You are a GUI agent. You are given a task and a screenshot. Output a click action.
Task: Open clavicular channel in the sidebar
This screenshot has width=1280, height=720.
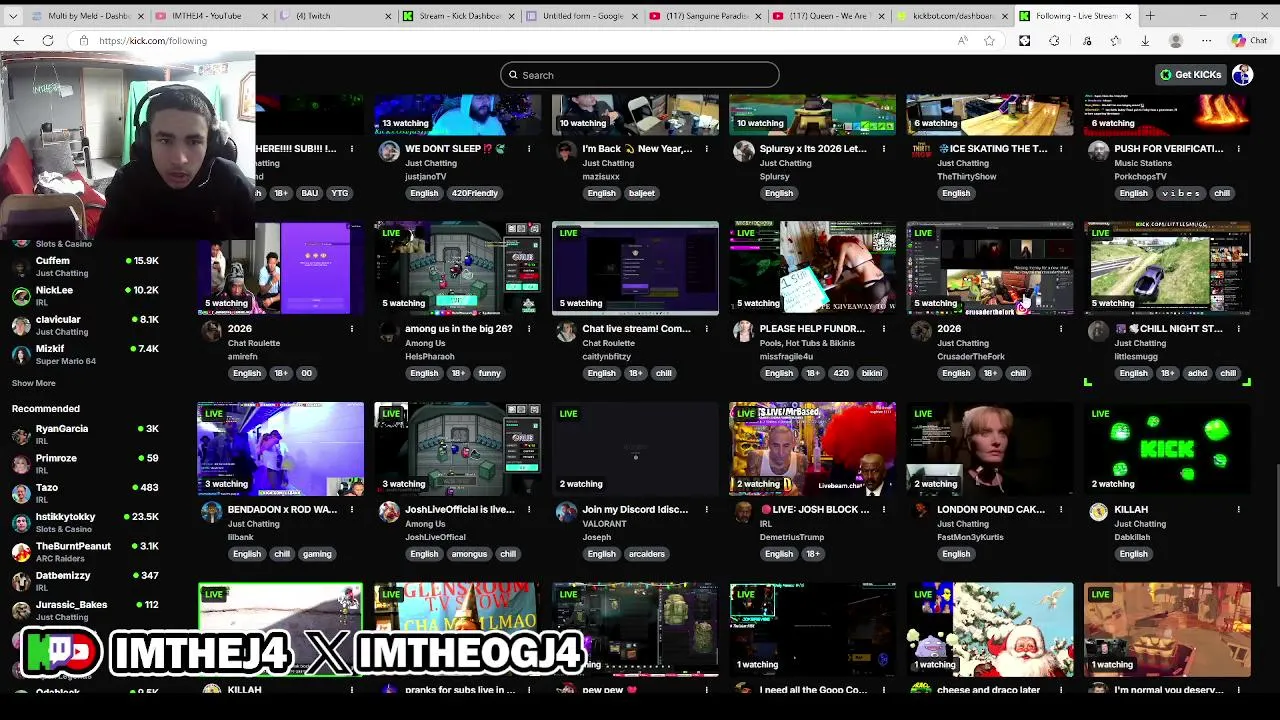85,325
